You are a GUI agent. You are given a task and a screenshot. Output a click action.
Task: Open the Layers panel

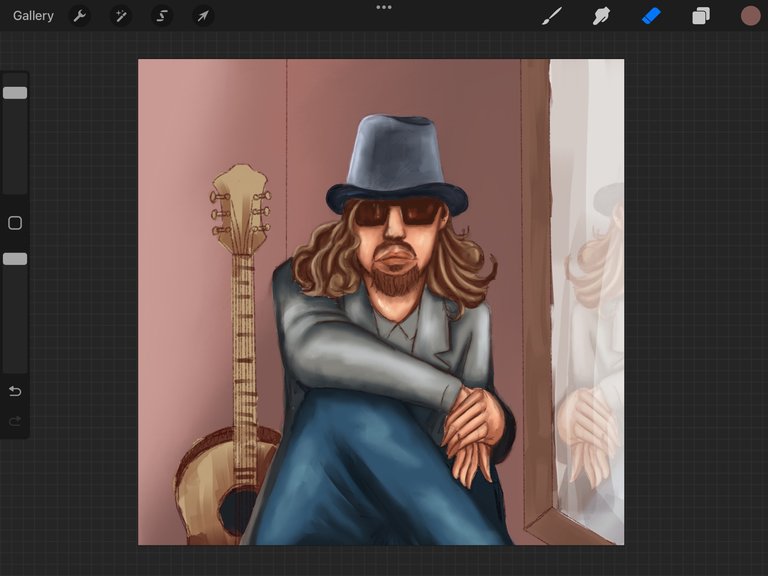tap(701, 16)
